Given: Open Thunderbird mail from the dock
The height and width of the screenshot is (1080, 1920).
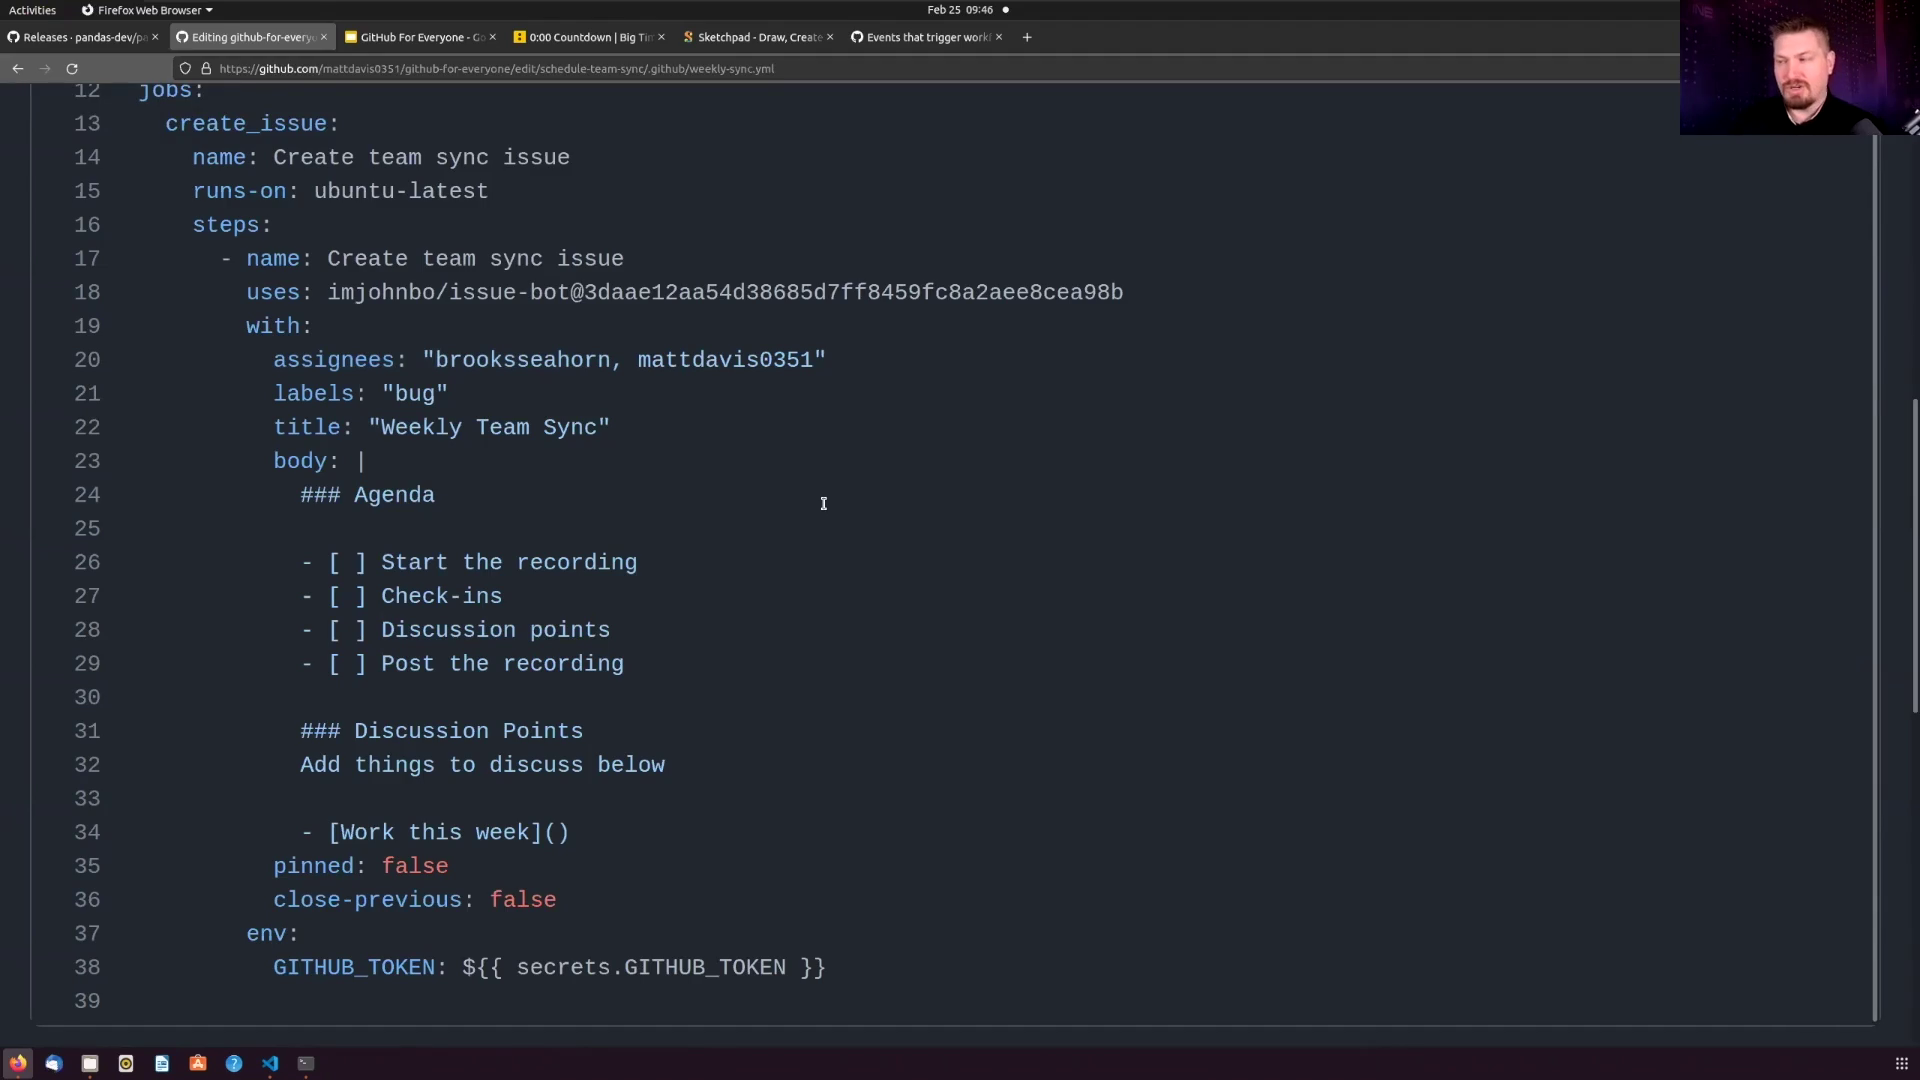Looking at the screenshot, I should point(54,1063).
